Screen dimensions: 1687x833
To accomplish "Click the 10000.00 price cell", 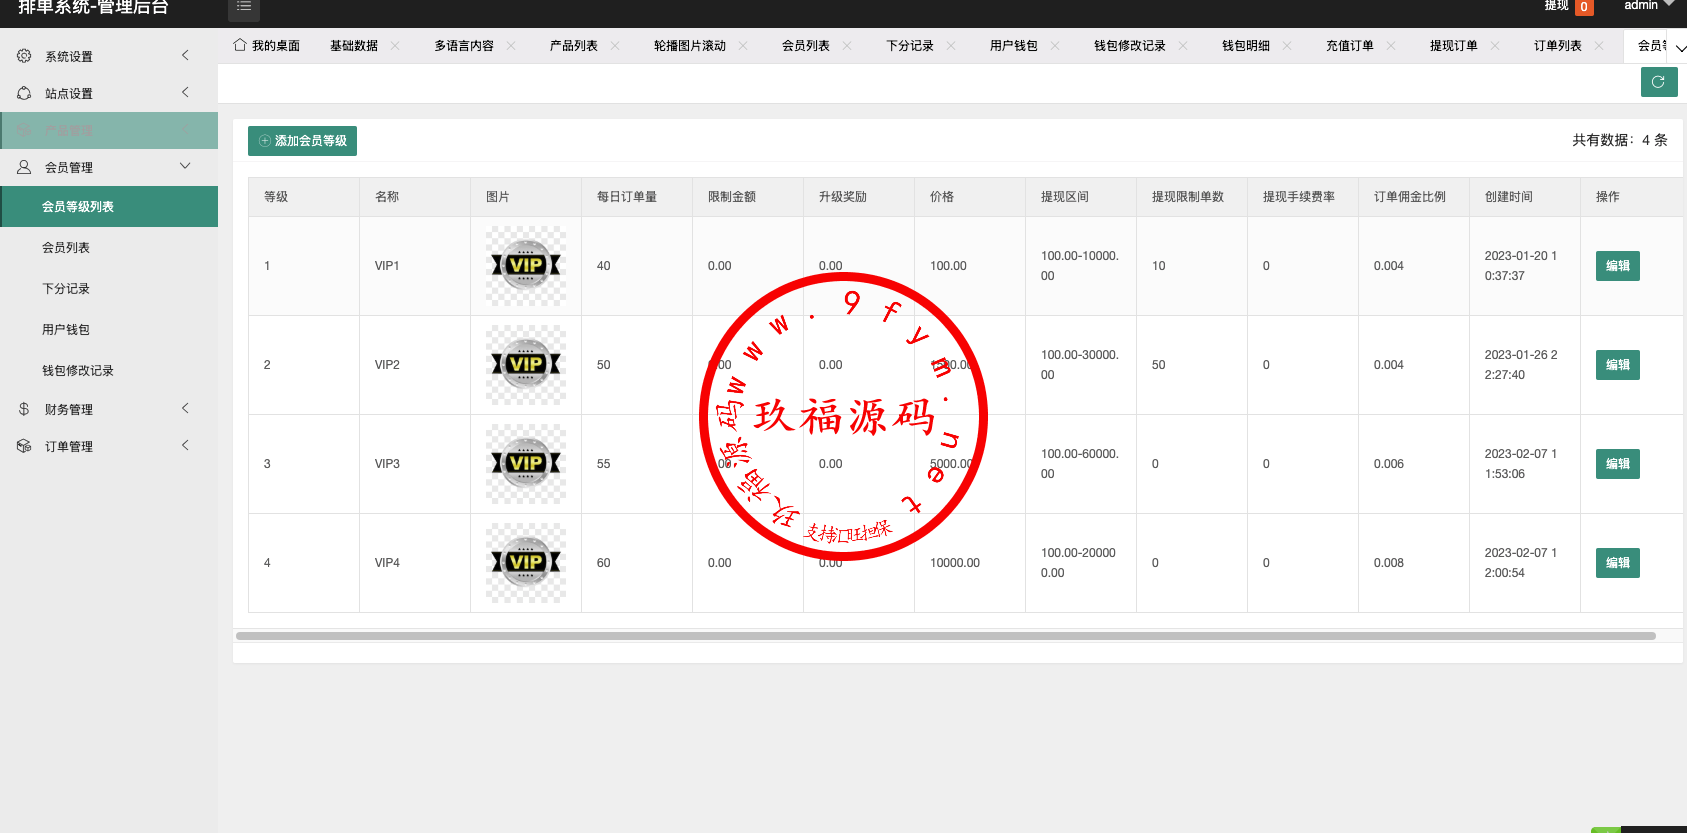I will (x=970, y=563).
